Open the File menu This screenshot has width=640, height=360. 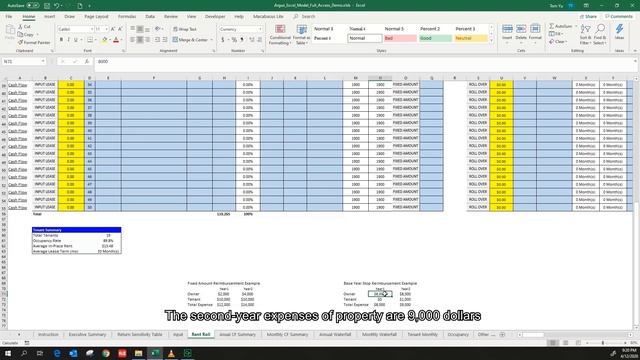[9, 16]
